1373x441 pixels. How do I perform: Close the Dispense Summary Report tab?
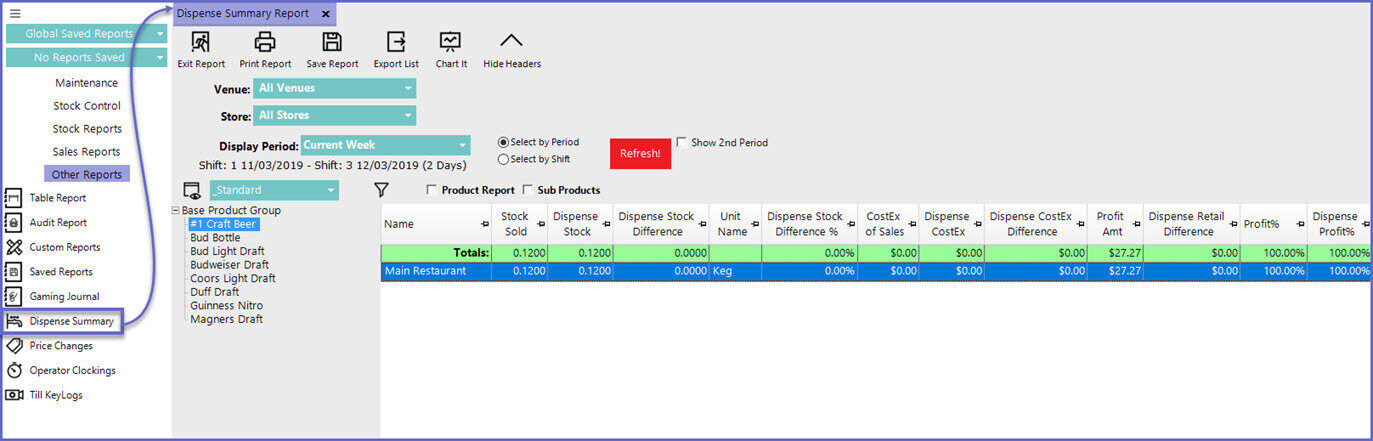click(325, 14)
